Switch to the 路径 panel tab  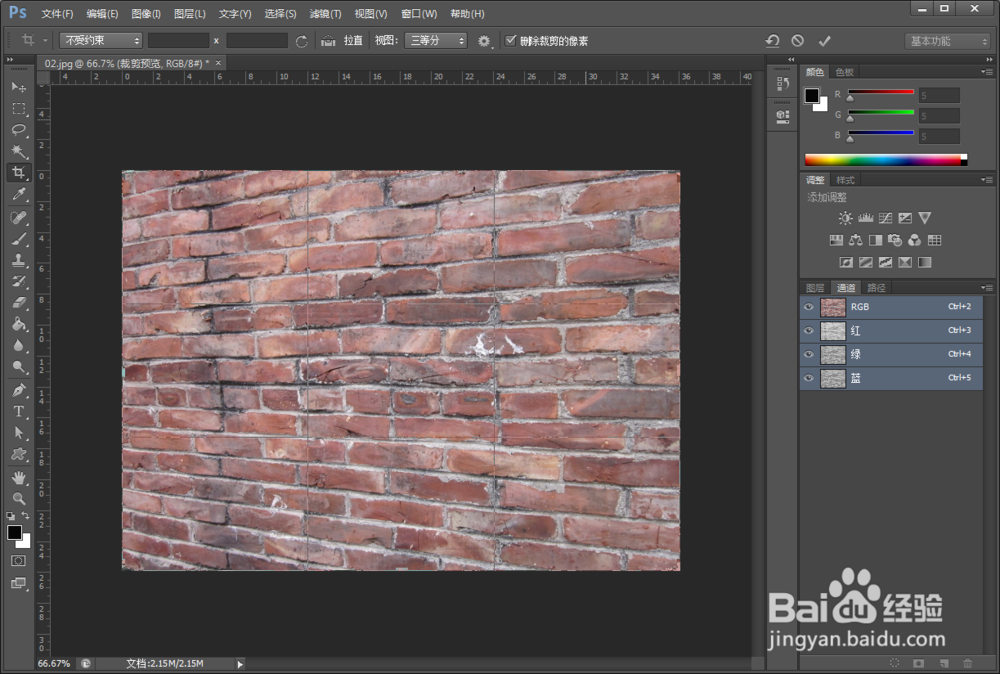tap(876, 288)
